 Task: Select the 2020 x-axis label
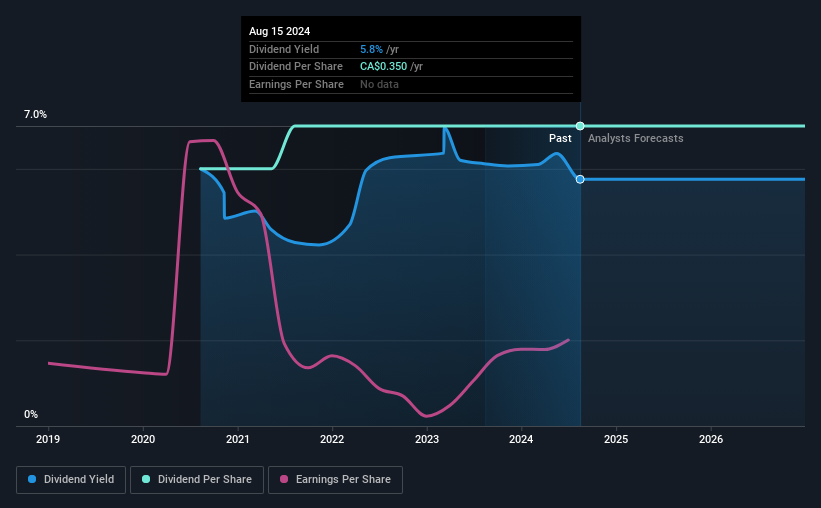143,439
